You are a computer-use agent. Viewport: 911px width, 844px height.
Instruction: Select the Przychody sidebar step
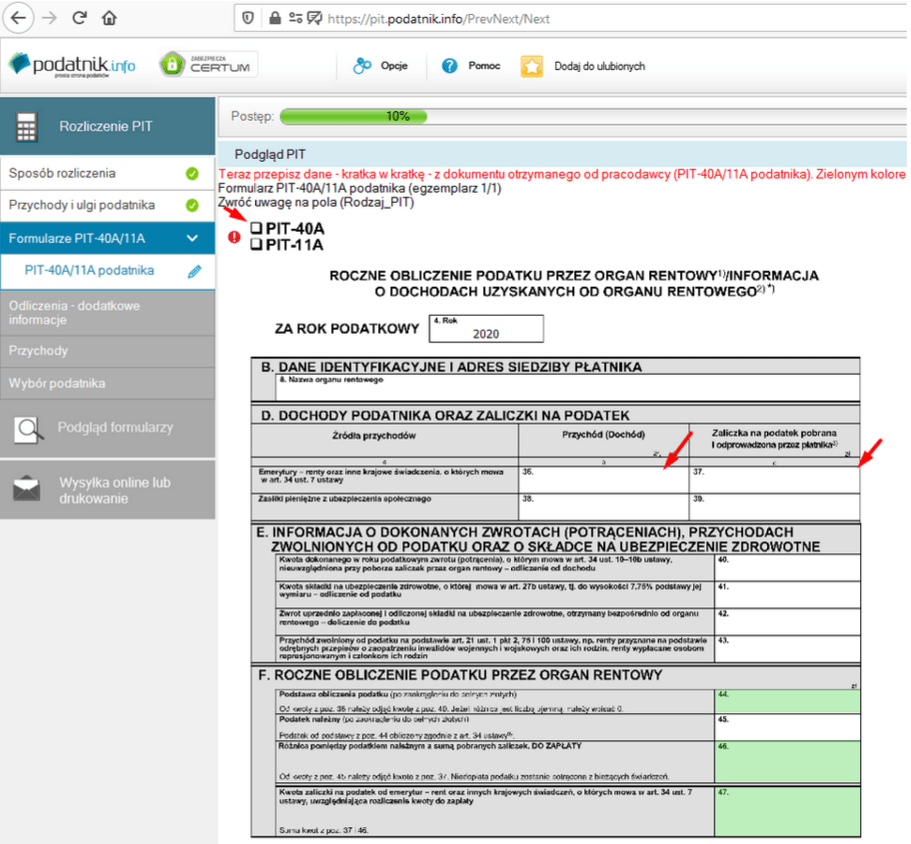[x=107, y=351]
